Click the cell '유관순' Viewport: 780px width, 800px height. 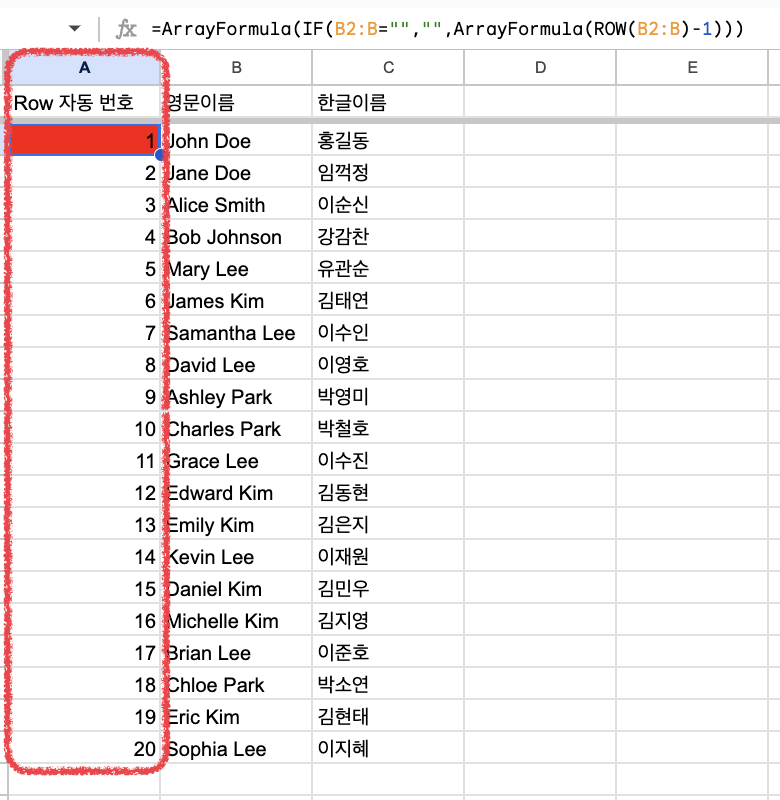click(388, 269)
